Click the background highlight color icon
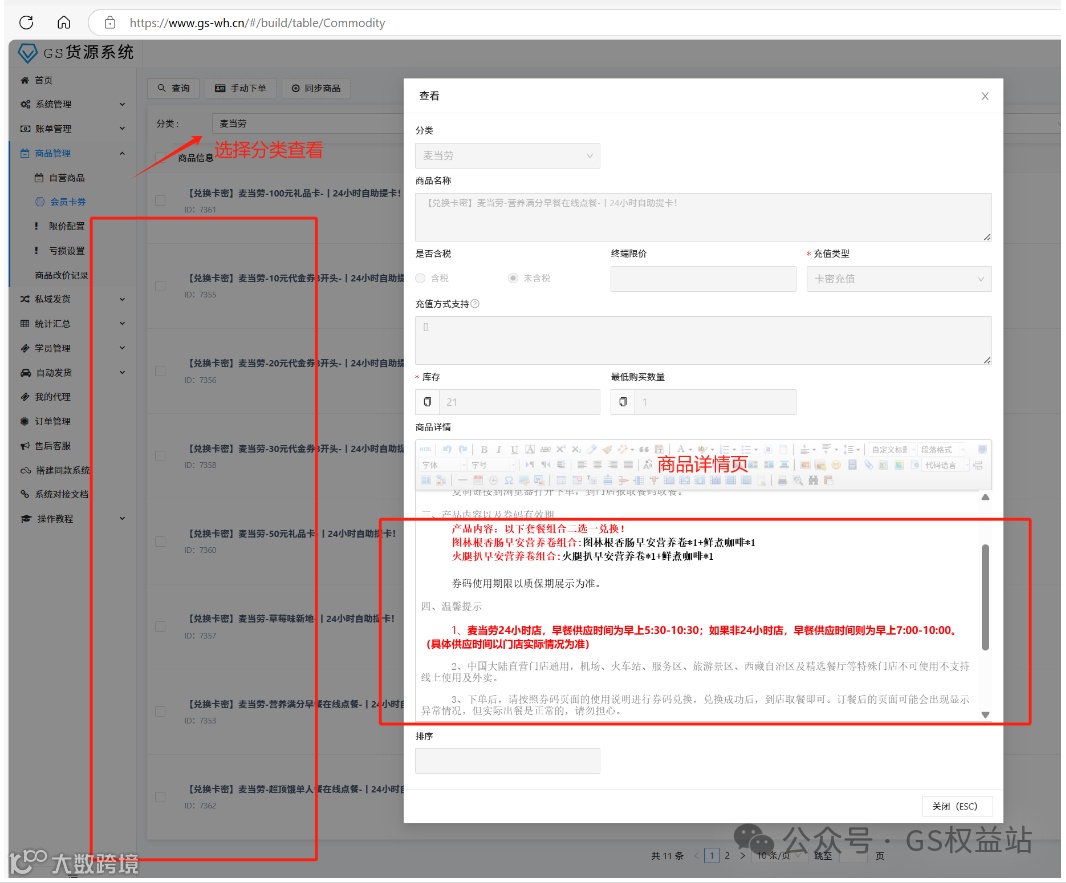The width and height of the screenshot is (1066, 883). point(702,449)
